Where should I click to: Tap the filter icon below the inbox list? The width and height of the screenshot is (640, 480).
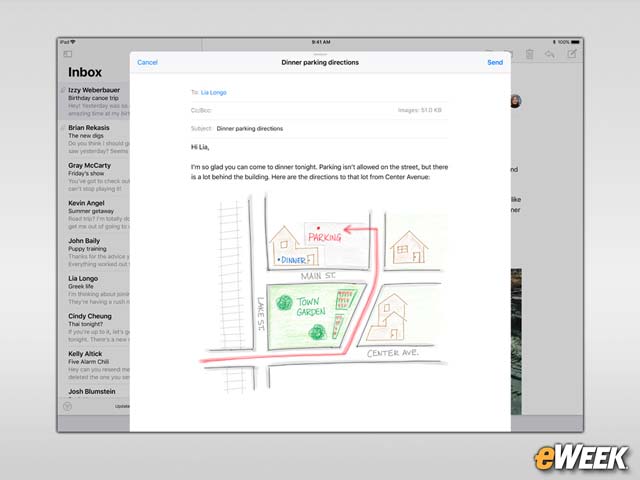pos(68,407)
